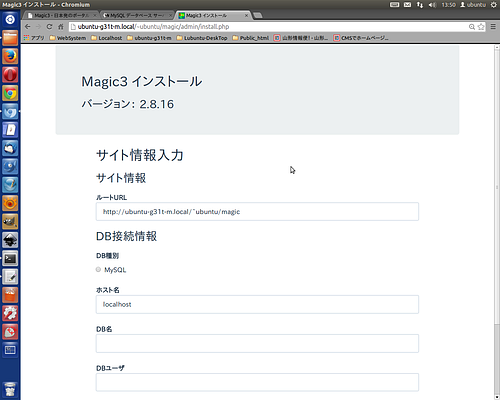Open zoom magnifier icon in address bar
The image size is (500, 400).
472,27
